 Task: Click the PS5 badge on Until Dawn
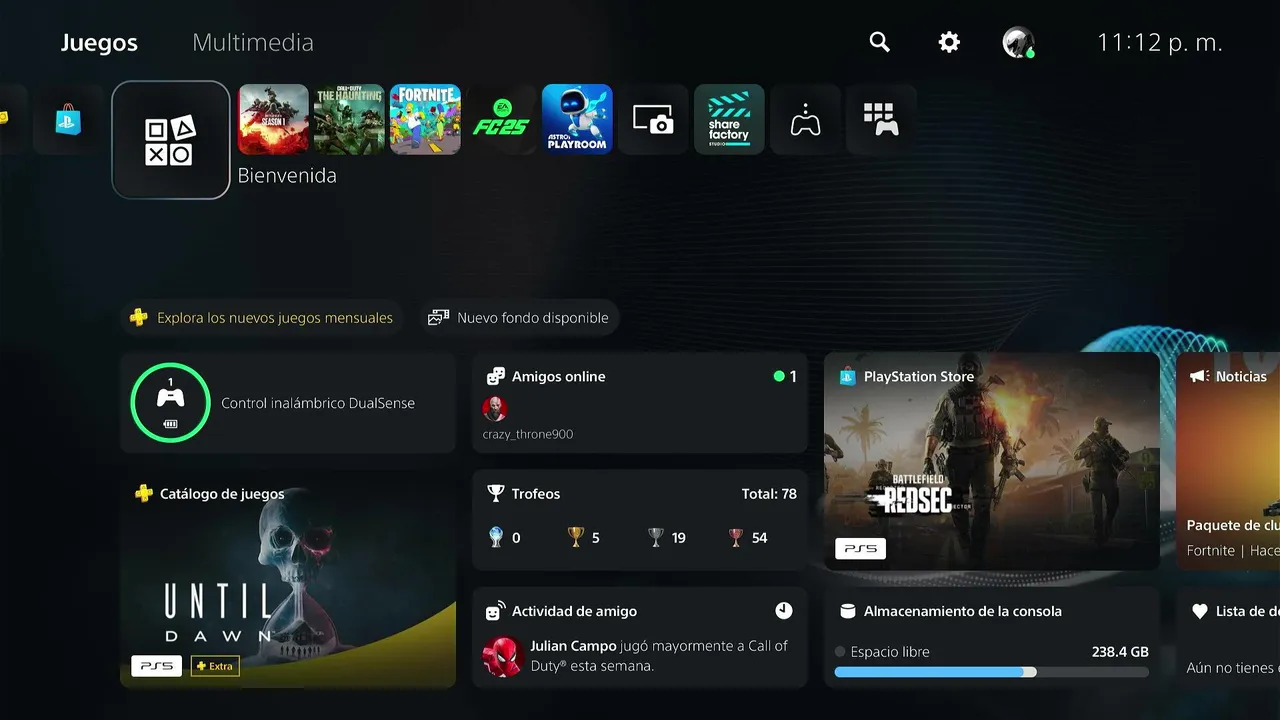tap(156, 666)
